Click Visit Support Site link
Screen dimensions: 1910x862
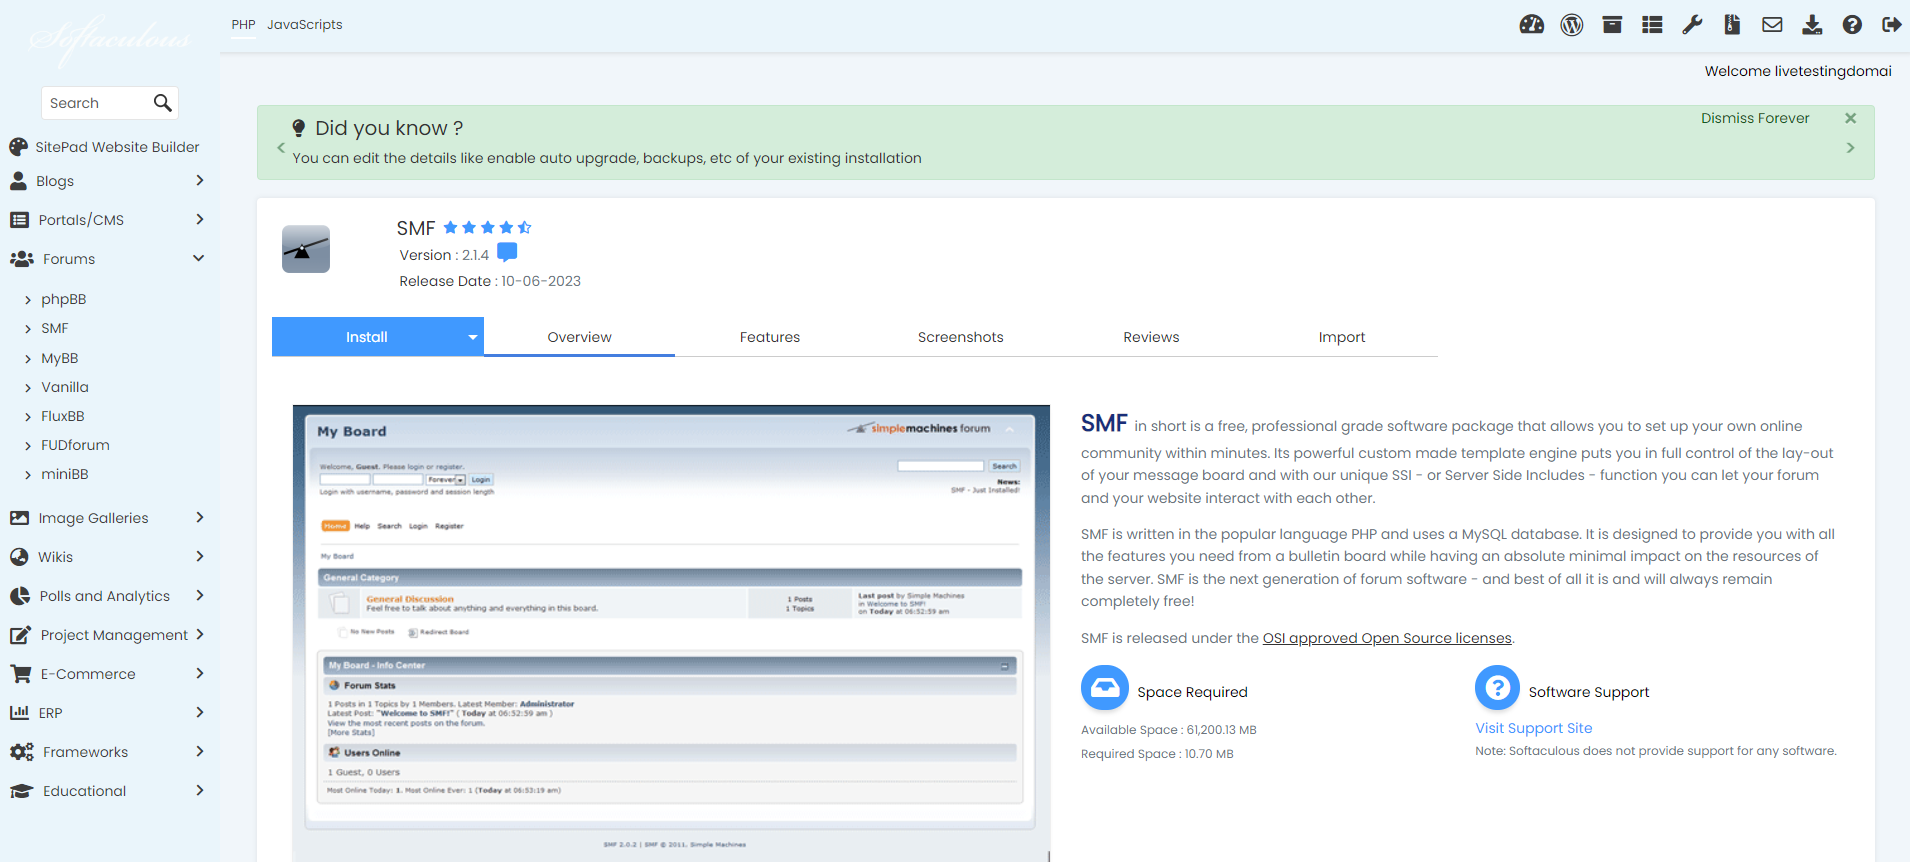pos(1533,728)
